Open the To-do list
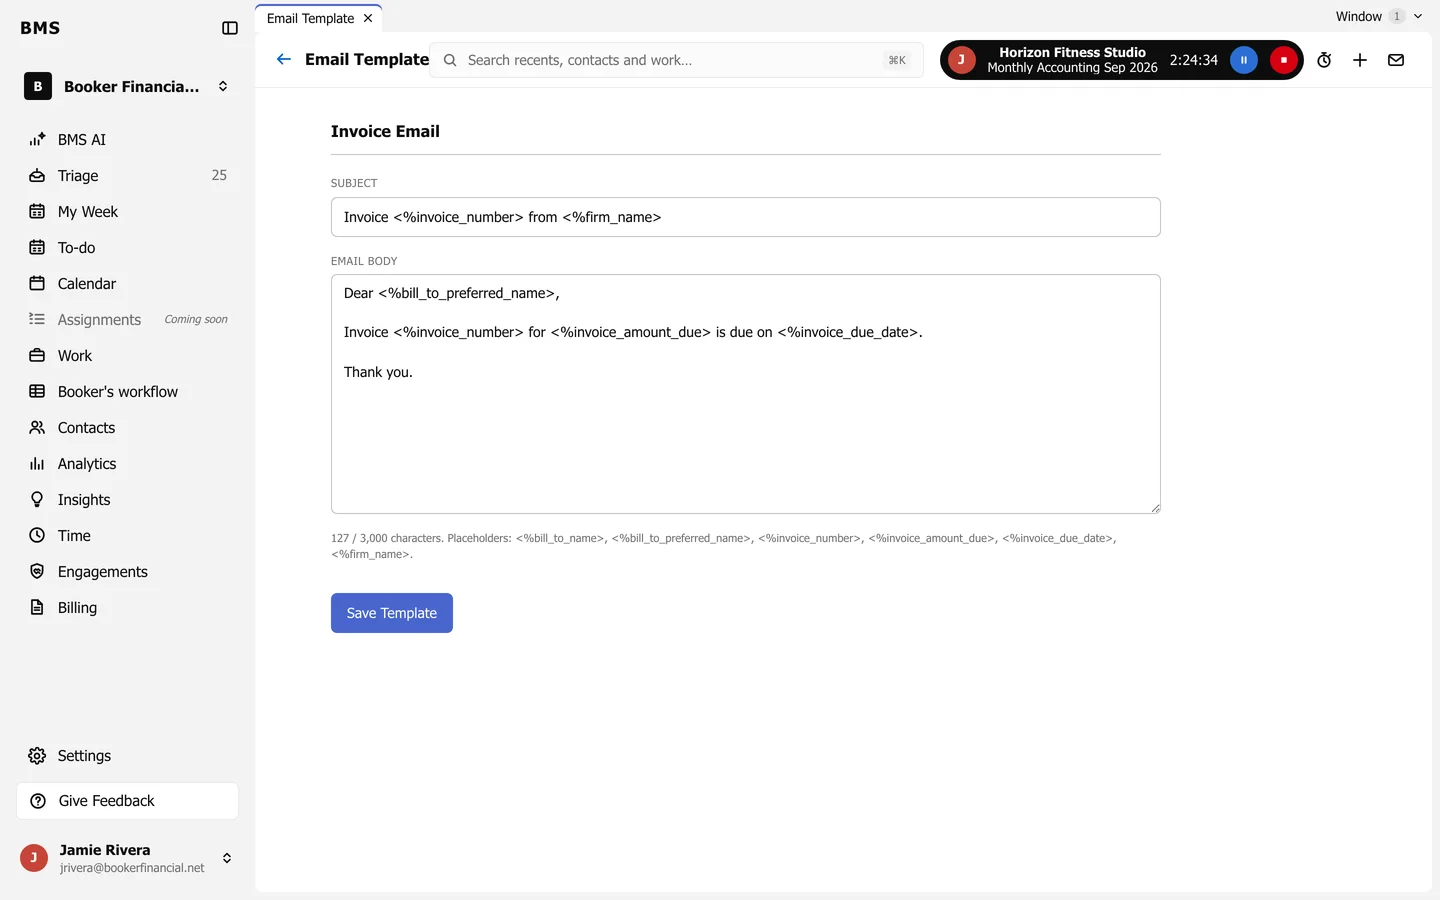 pos(127,248)
